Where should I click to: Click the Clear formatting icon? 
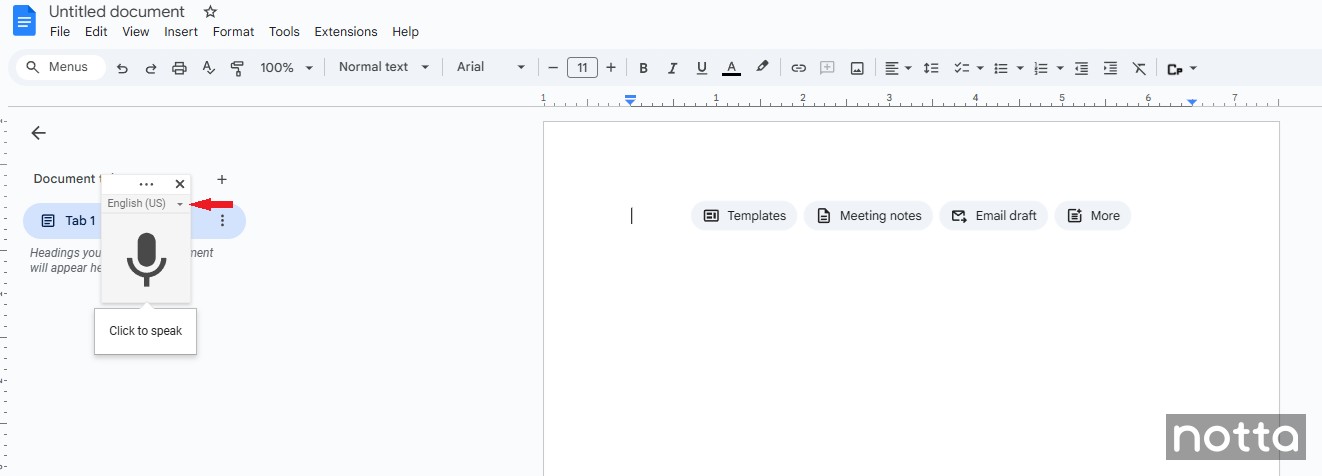pyautogui.click(x=1139, y=68)
